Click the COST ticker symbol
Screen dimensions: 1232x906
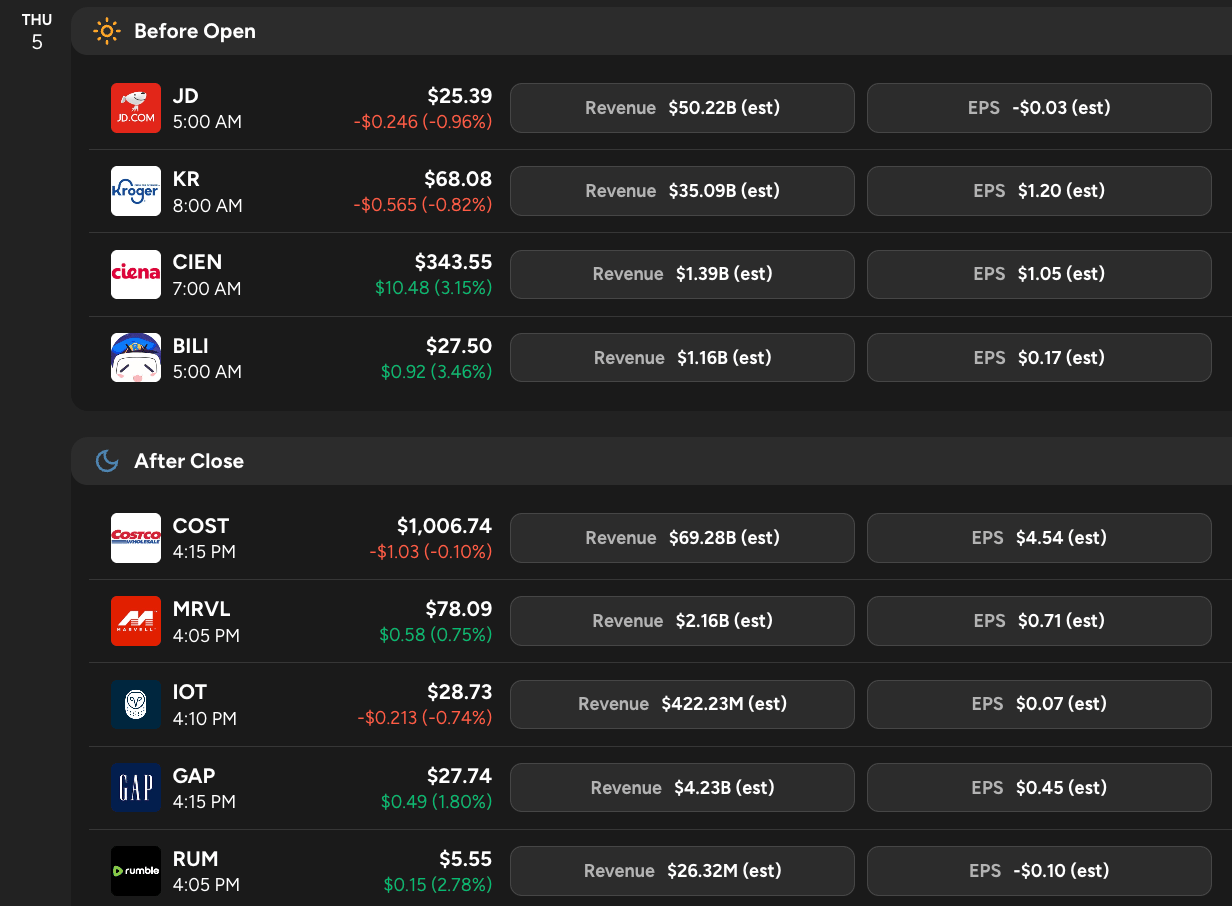pos(201,526)
